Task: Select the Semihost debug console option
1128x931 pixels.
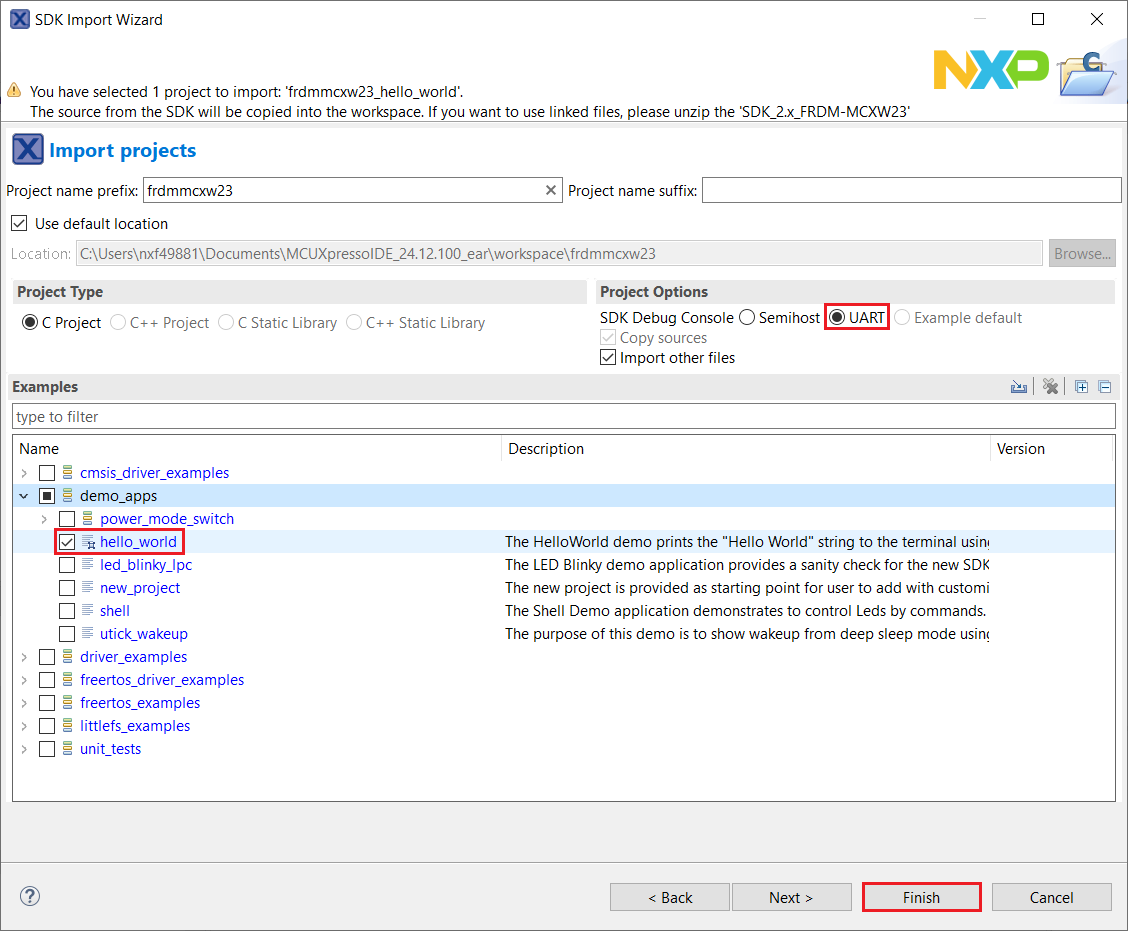Action: point(747,317)
